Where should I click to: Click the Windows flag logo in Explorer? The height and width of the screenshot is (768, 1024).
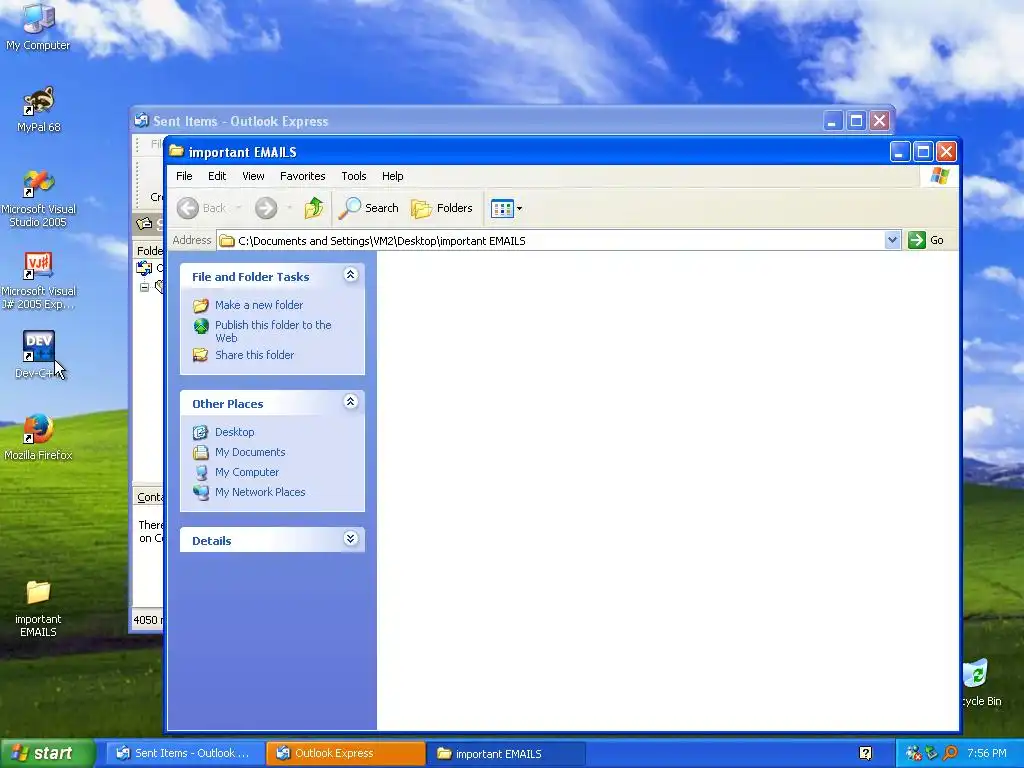click(x=940, y=176)
